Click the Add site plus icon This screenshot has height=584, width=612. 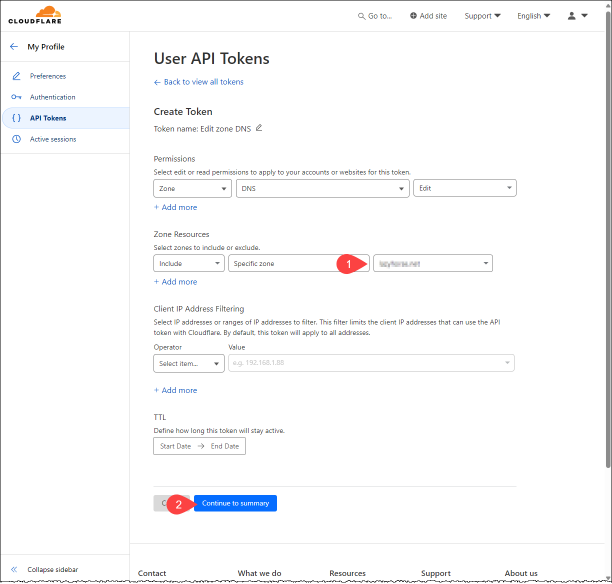pyautogui.click(x=413, y=16)
